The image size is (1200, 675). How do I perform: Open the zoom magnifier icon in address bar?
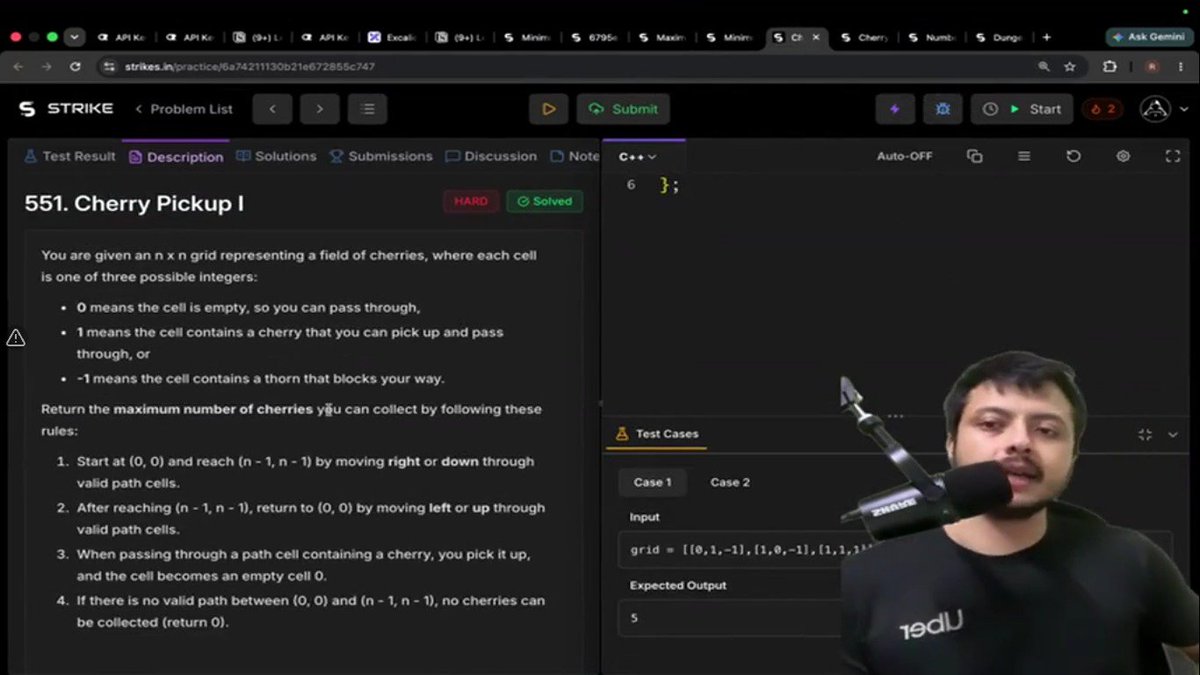[x=1044, y=66]
